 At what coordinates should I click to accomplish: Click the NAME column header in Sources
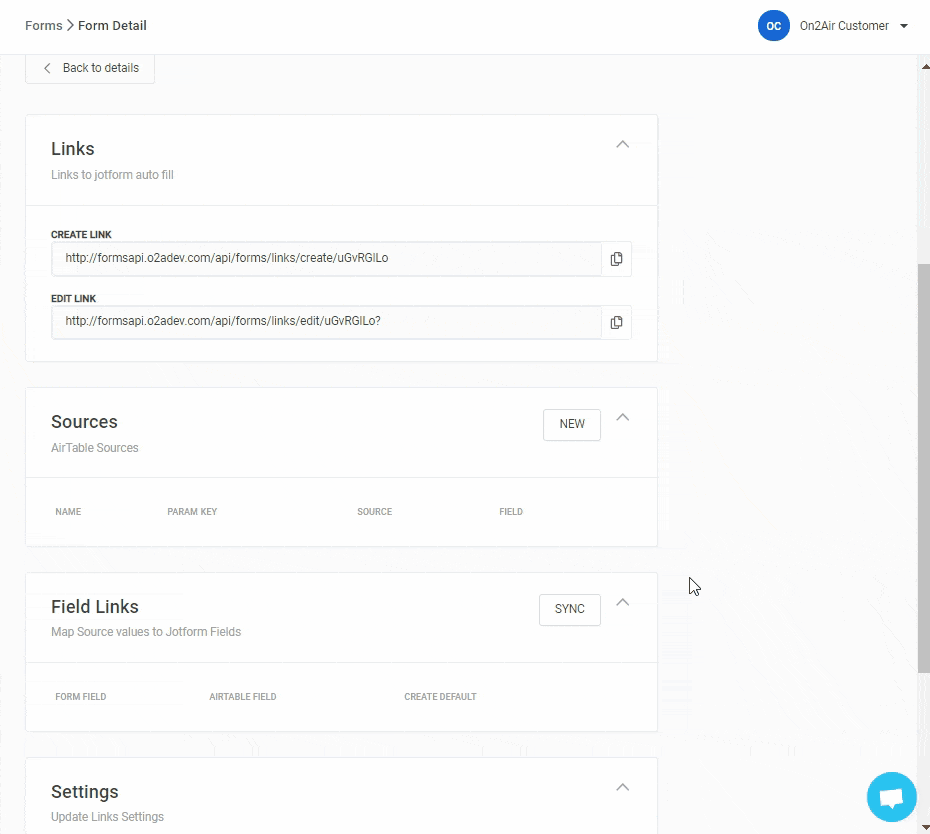(68, 512)
